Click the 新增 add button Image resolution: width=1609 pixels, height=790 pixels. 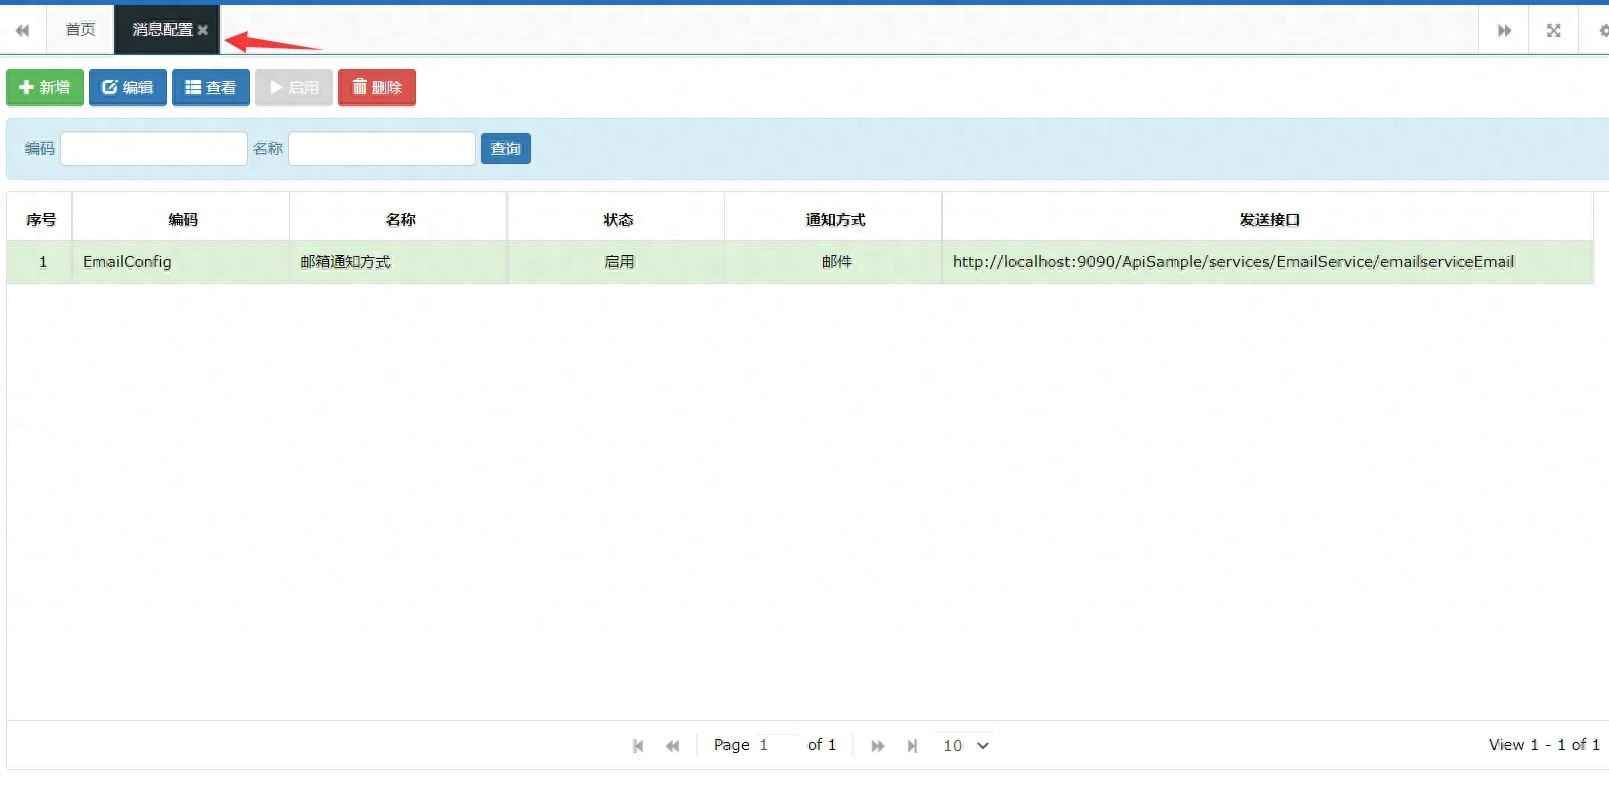click(45, 87)
